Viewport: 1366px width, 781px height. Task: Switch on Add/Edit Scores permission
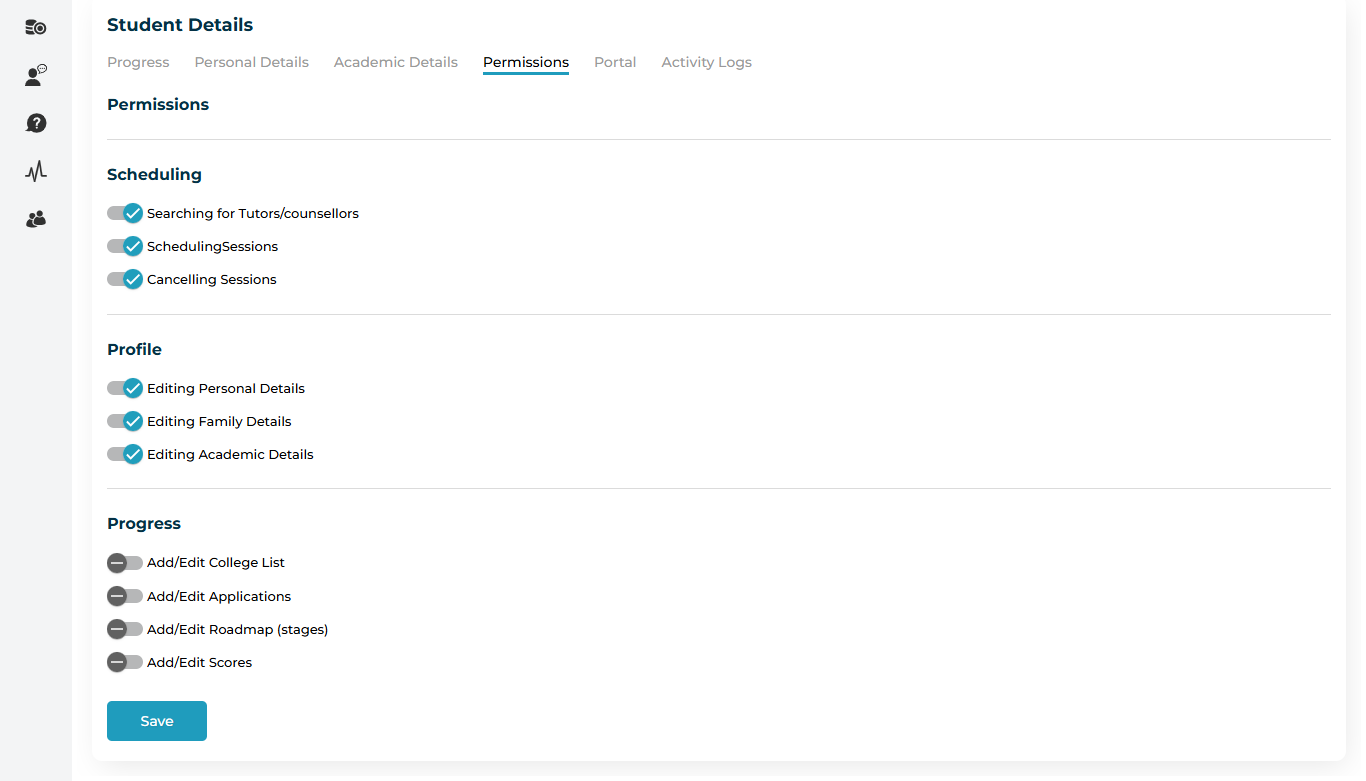click(125, 662)
